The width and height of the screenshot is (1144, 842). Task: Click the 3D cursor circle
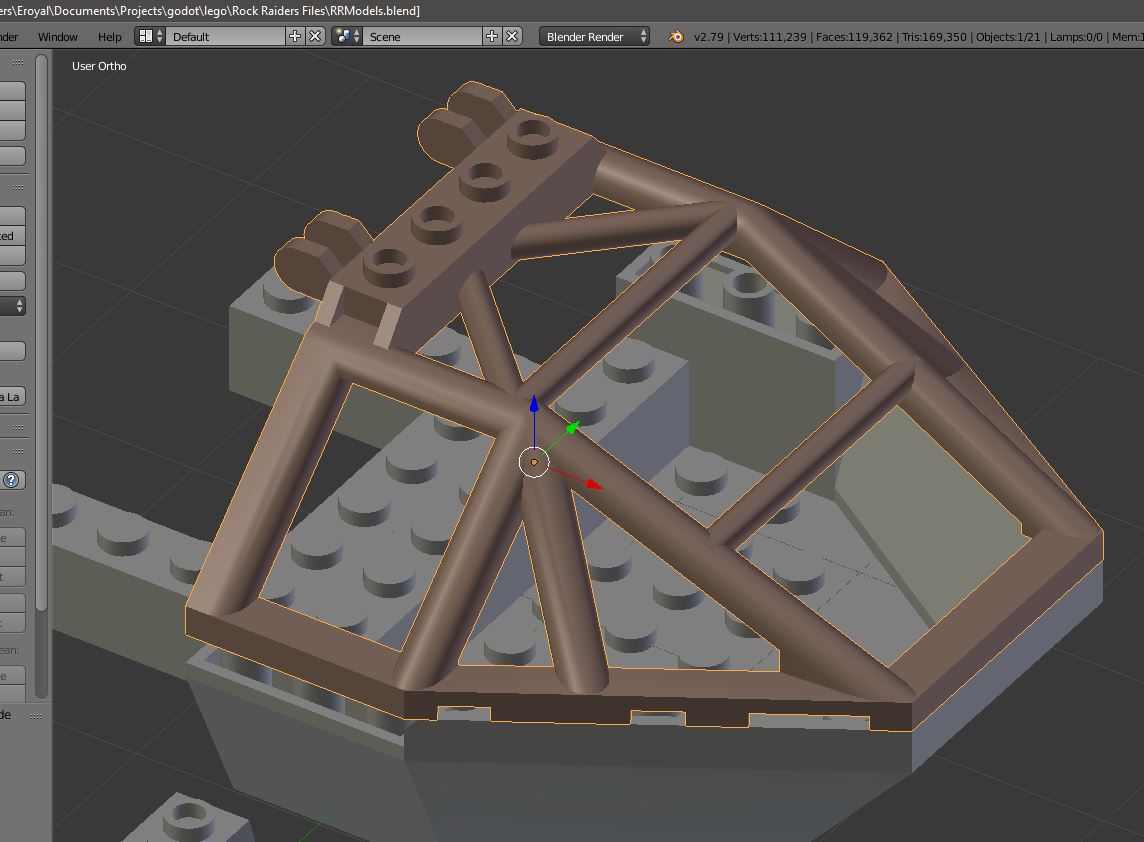point(534,463)
